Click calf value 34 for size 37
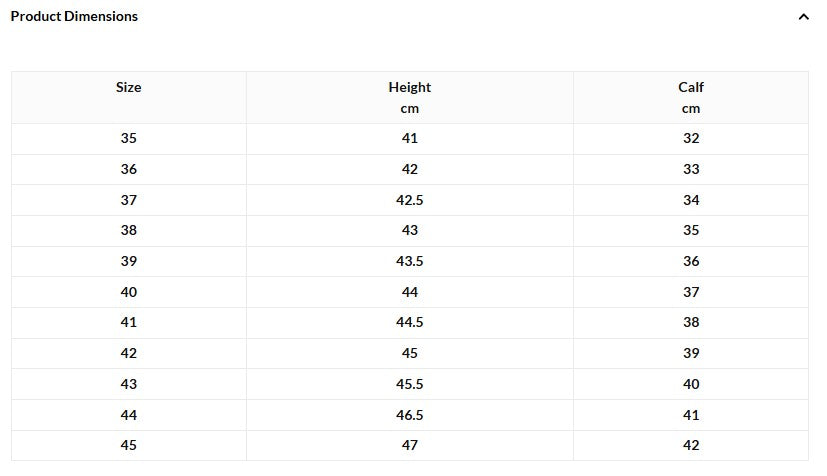 click(x=691, y=201)
